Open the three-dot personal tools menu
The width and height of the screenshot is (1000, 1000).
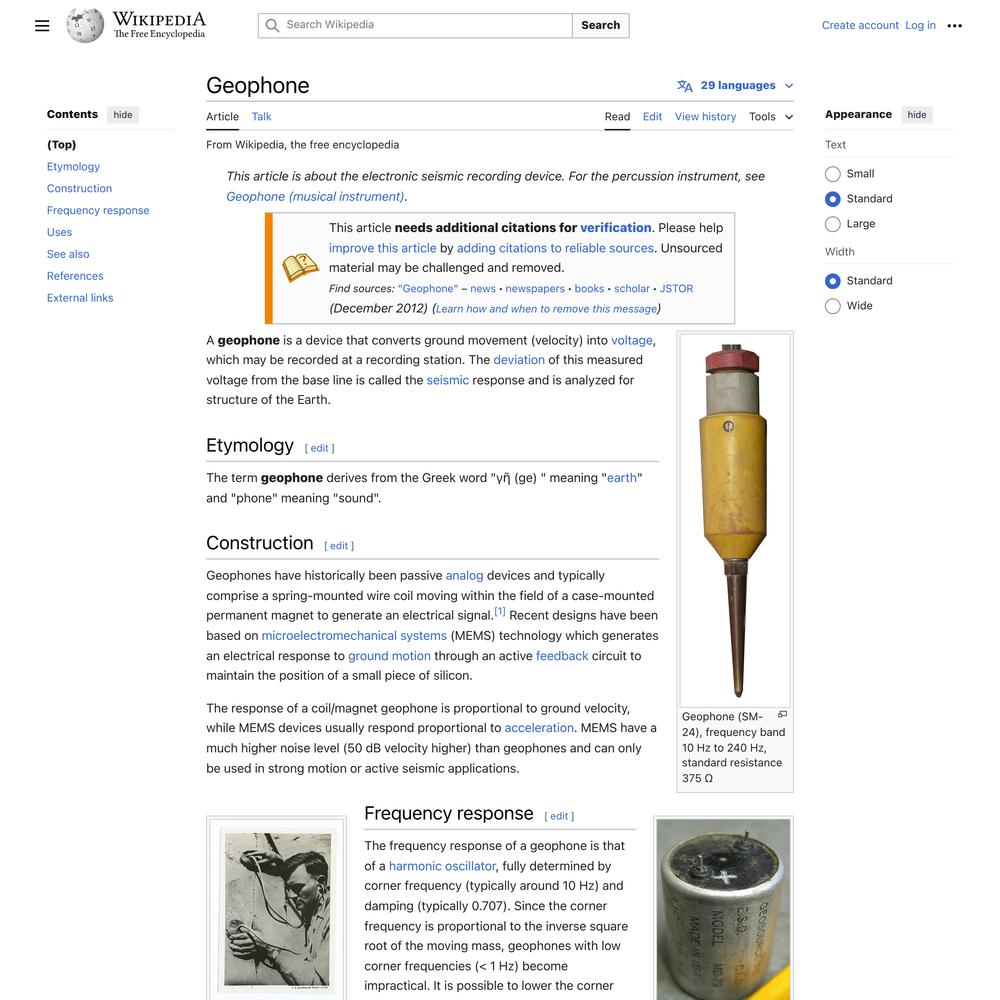click(x=954, y=26)
